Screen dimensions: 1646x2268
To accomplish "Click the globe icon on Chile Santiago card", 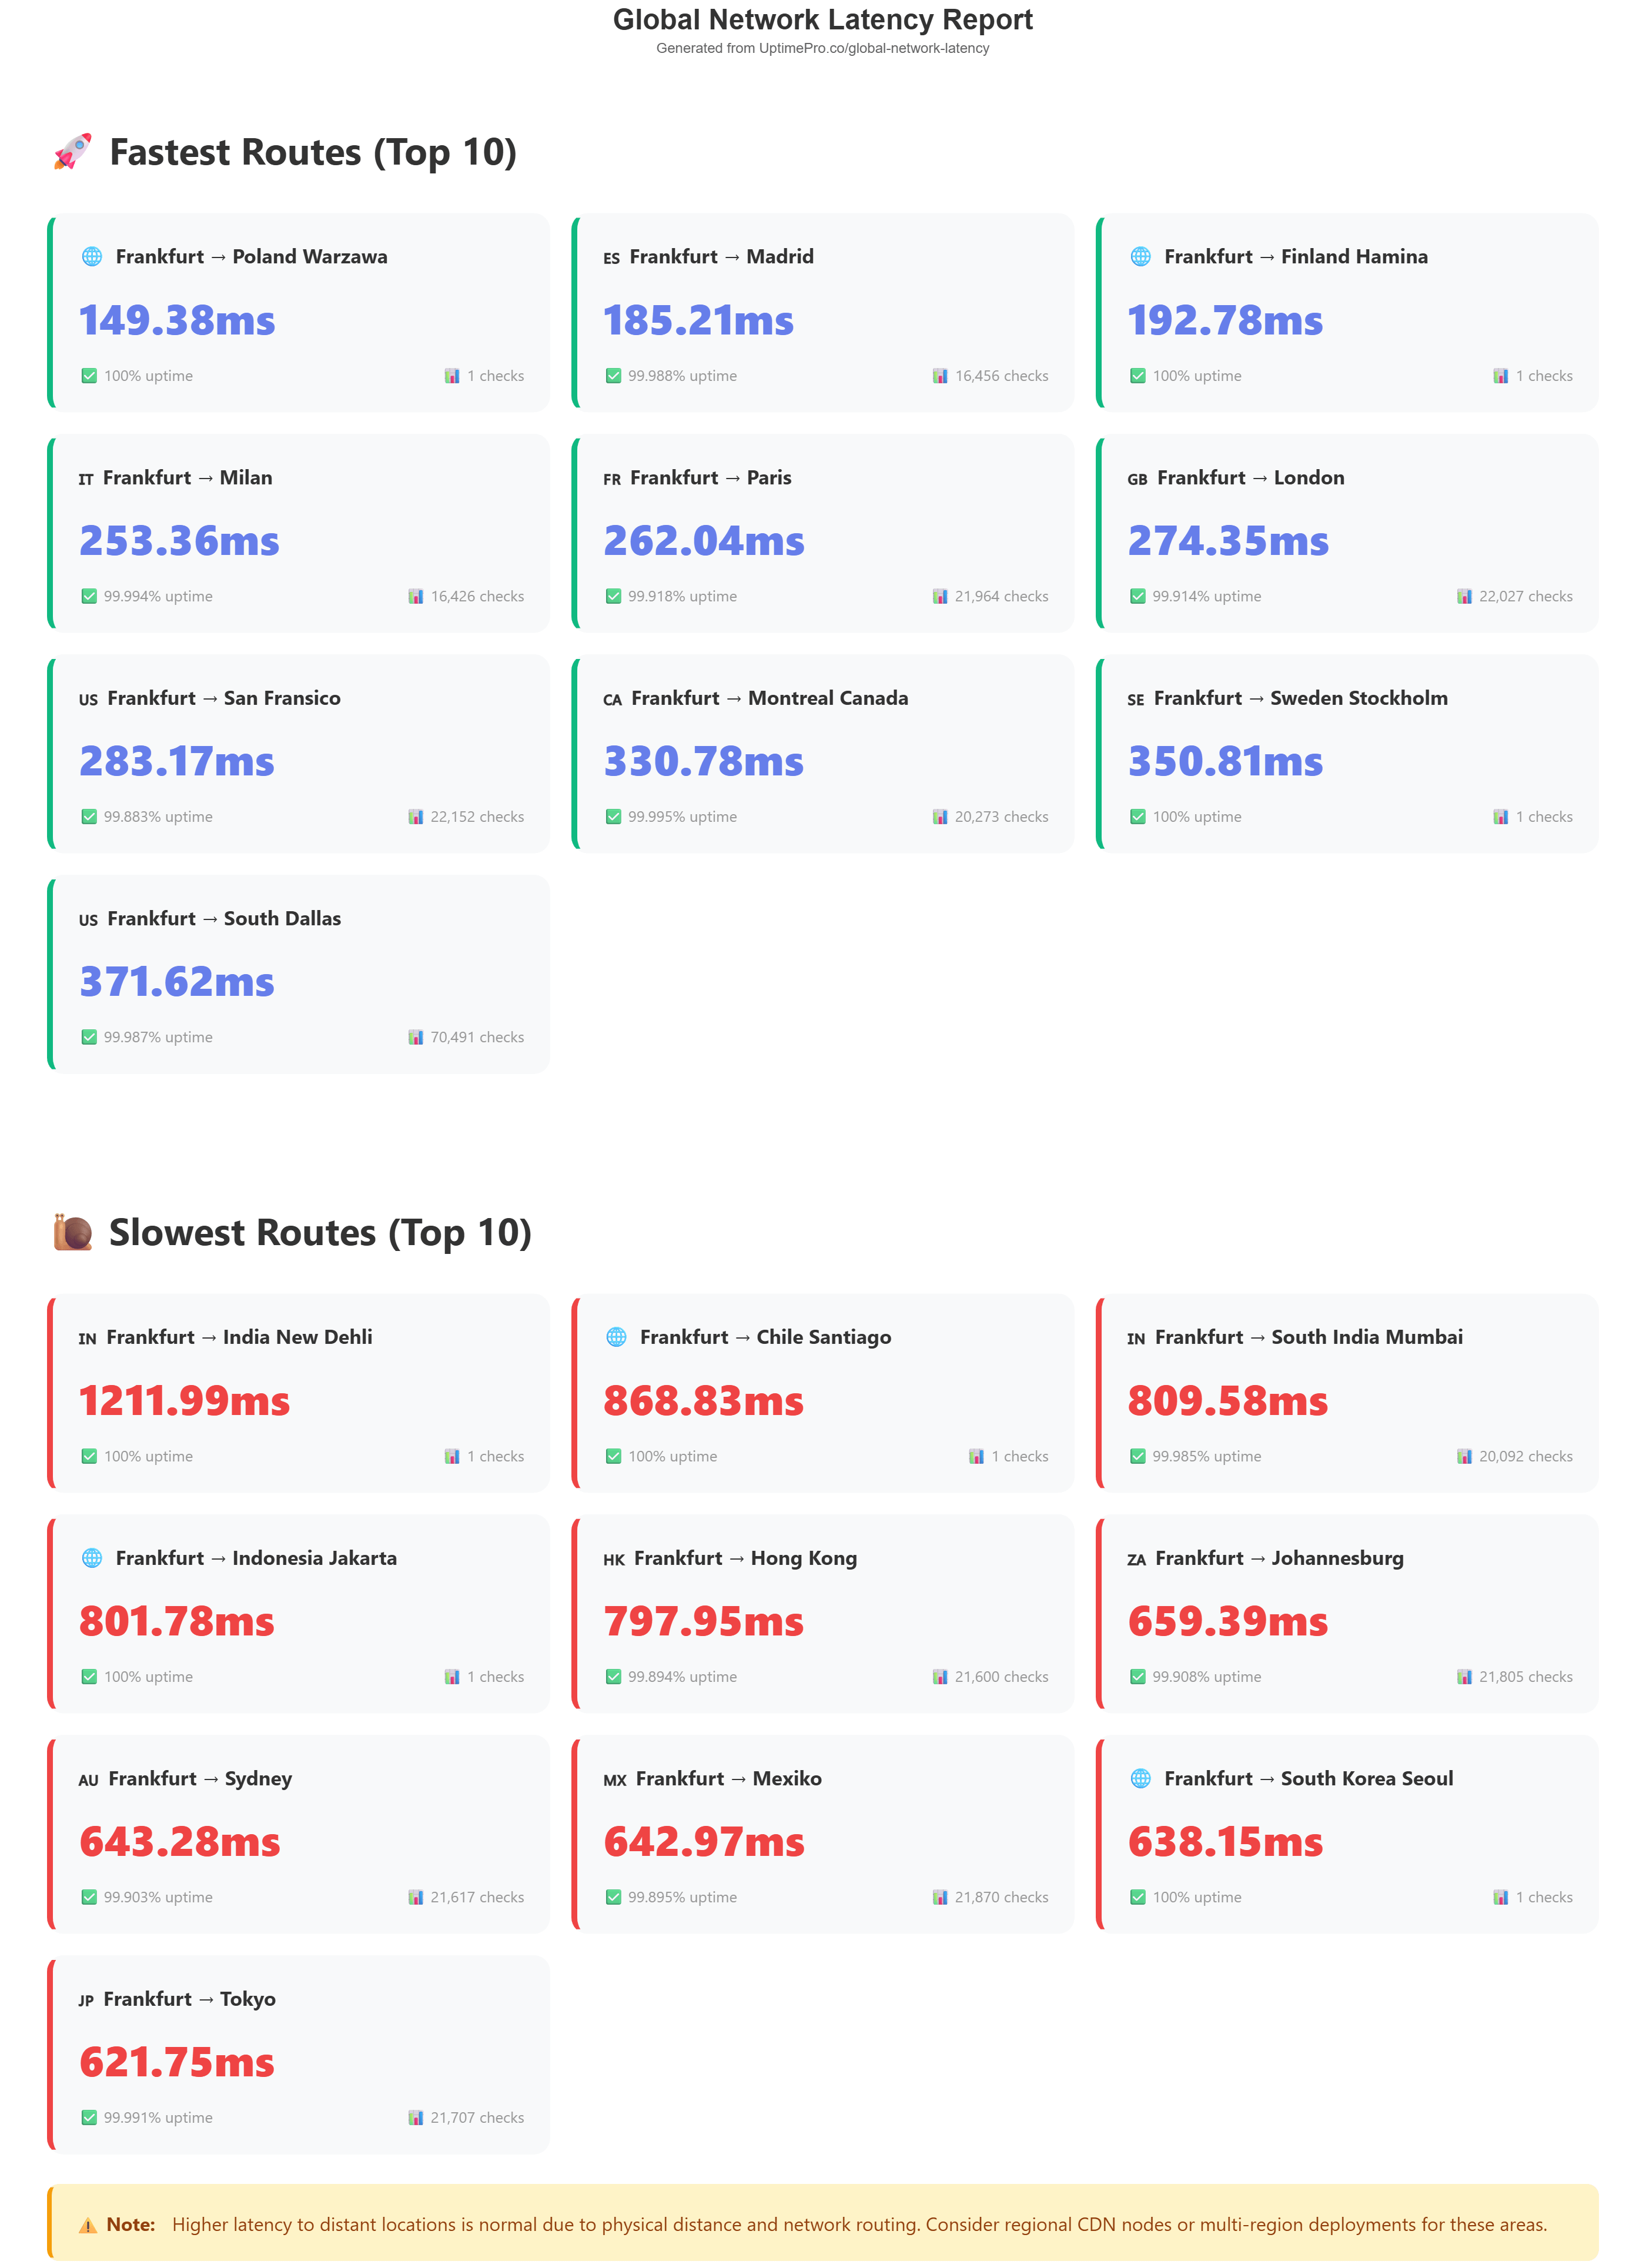I will point(616,1337).
